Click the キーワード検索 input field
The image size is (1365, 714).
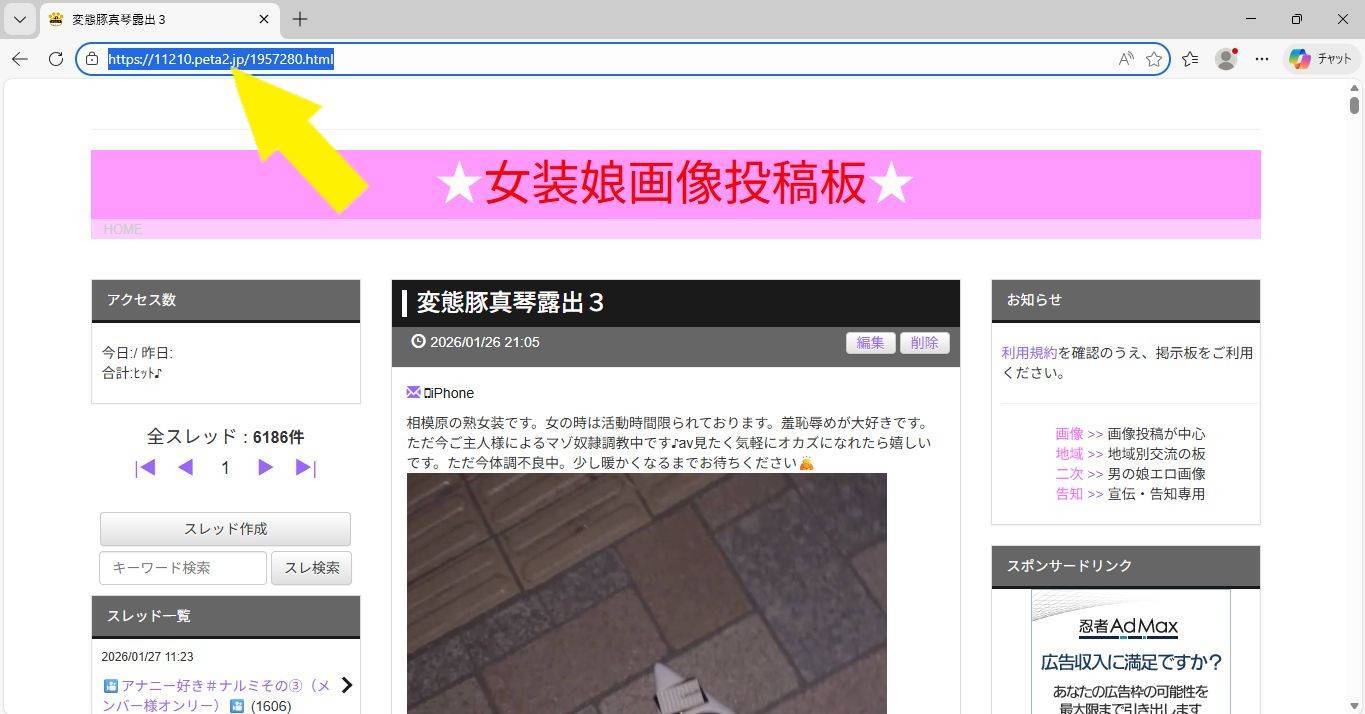[183, 568]
